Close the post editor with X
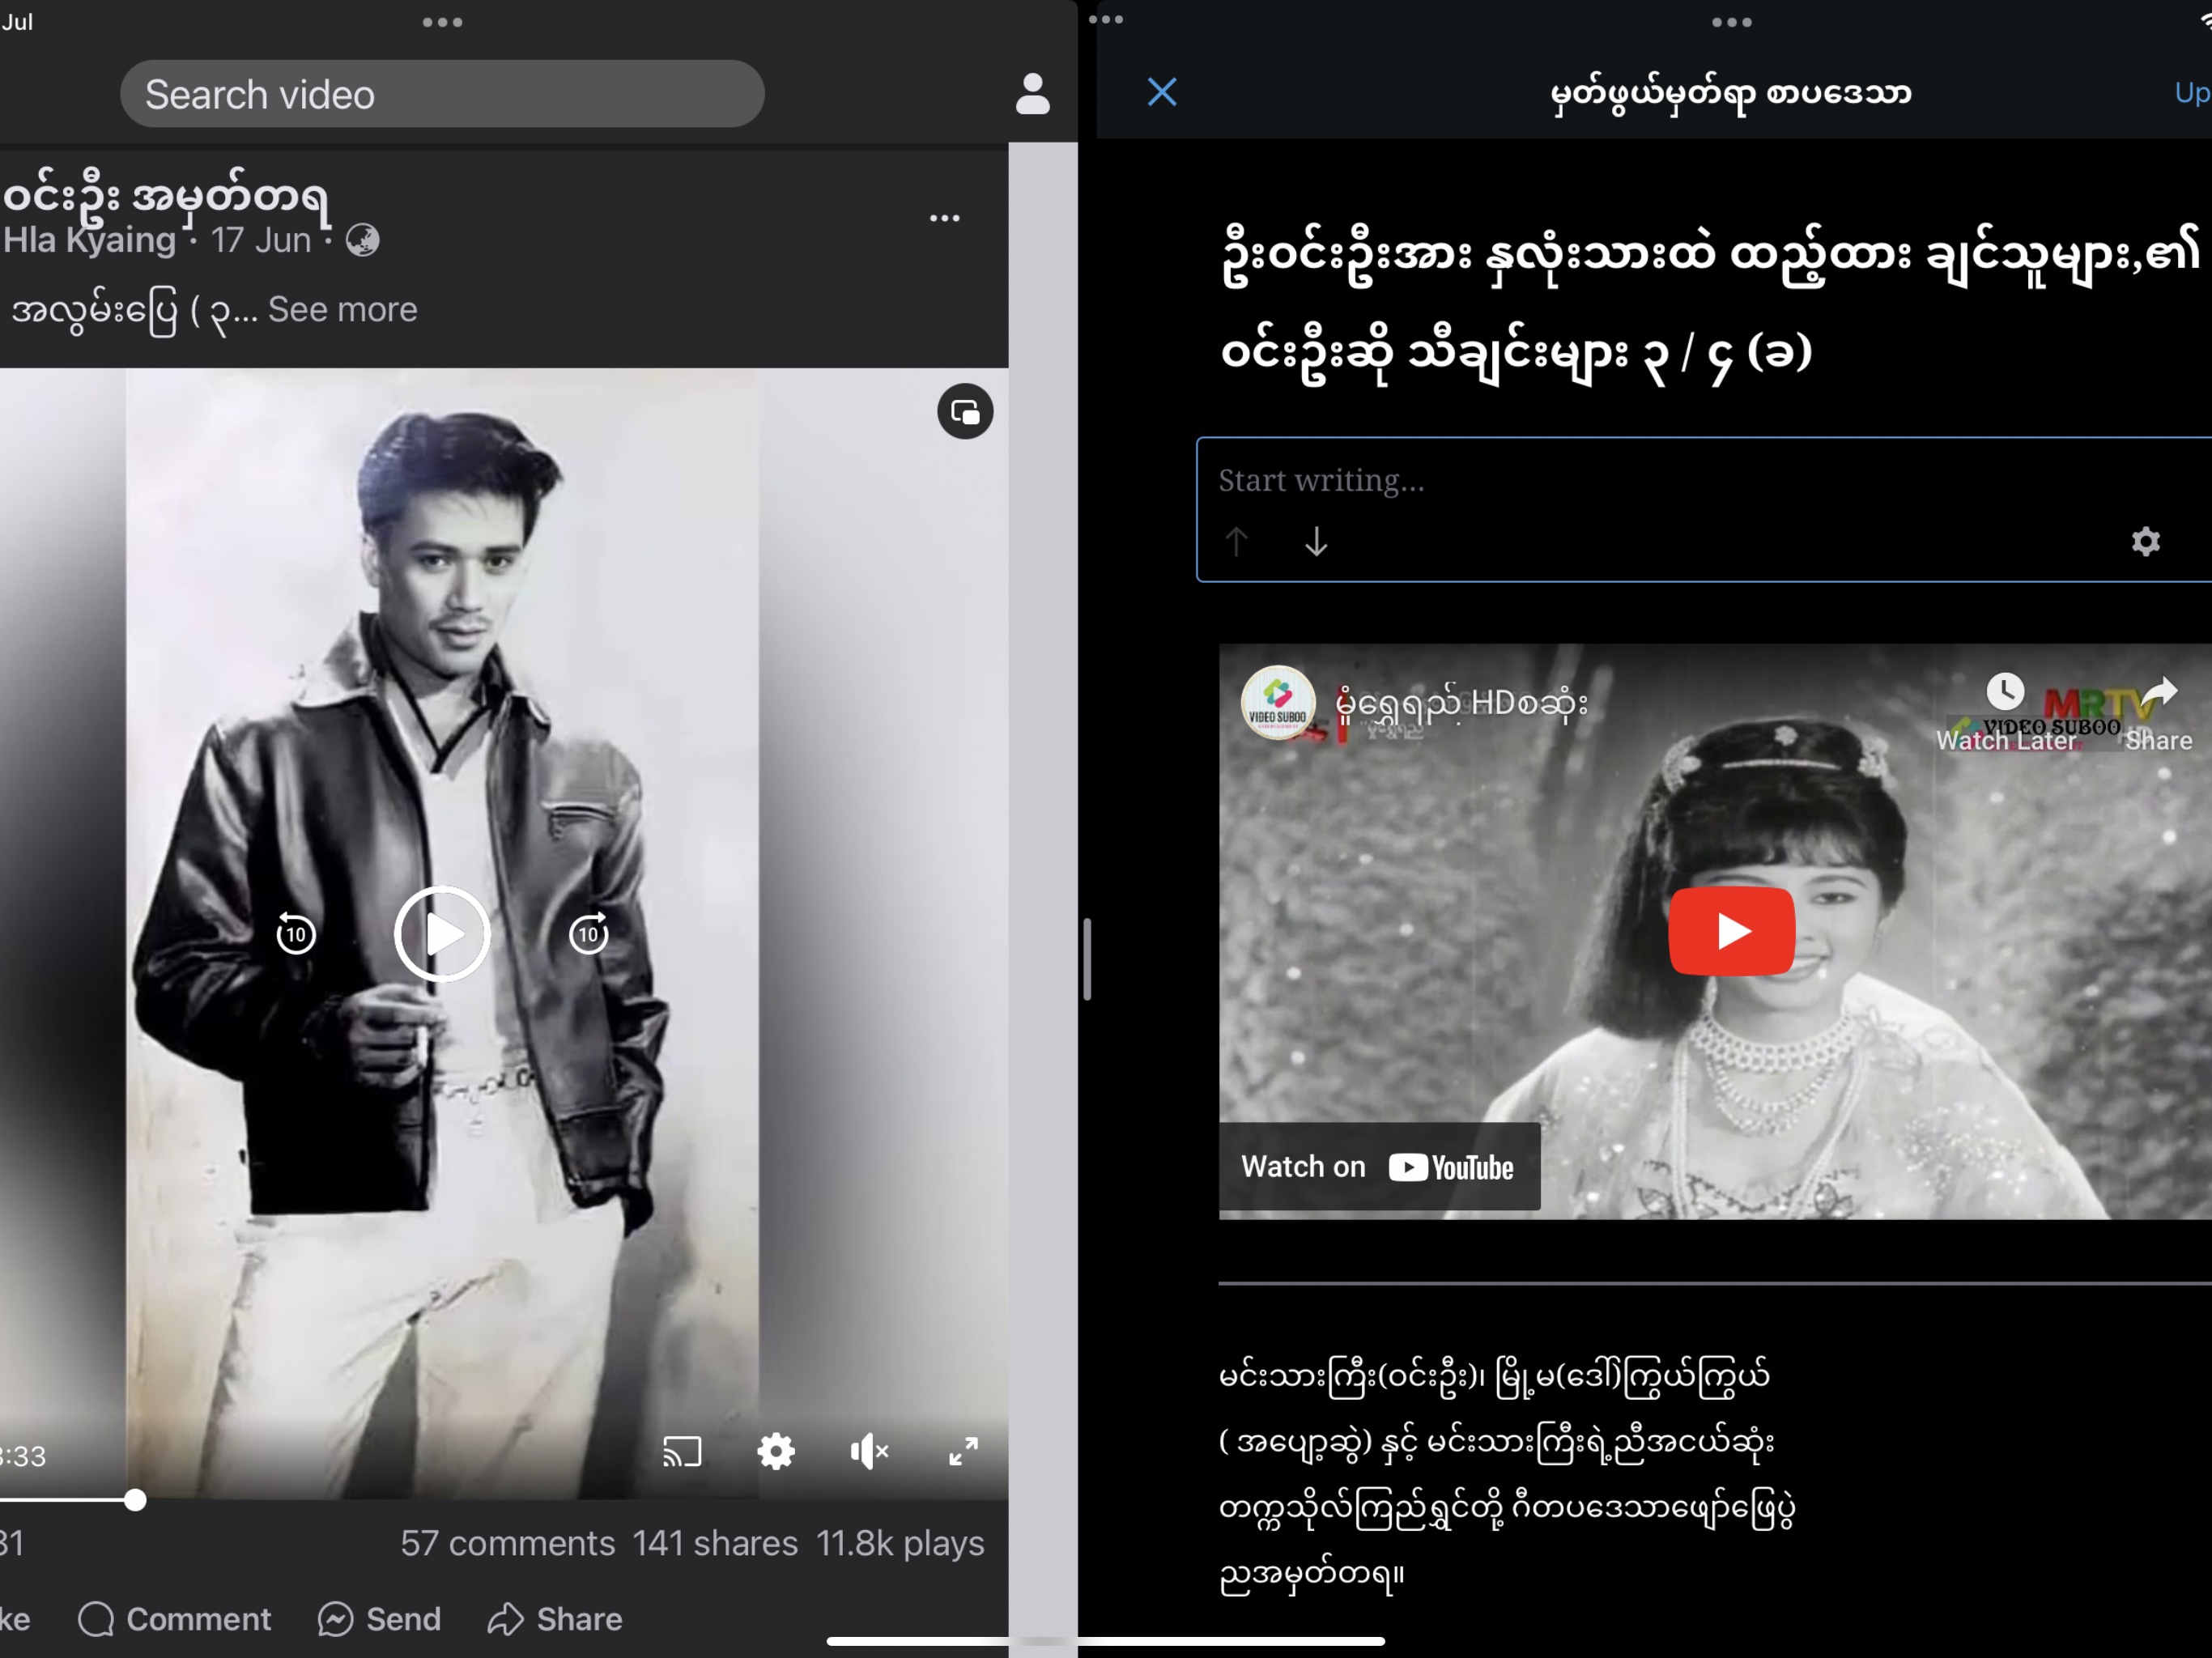2212x1658 pixels. coord(1162,92)
